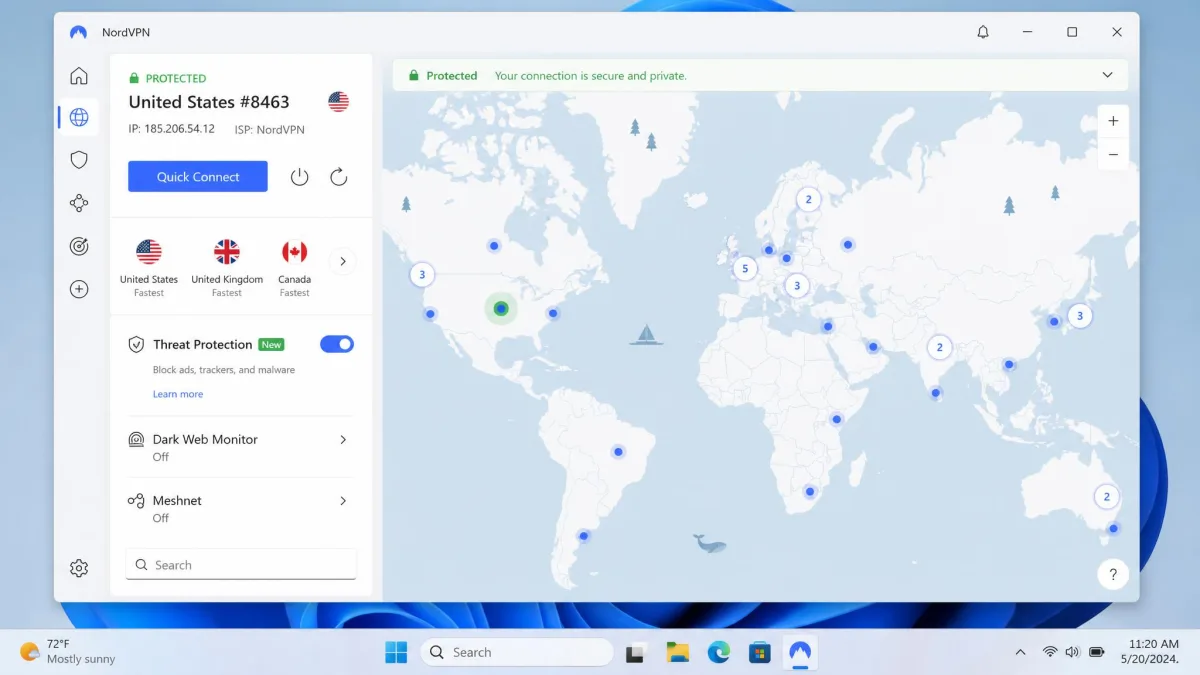Click the US flag beside server name
Screen dimensions: 1200x675
[338, 102]
